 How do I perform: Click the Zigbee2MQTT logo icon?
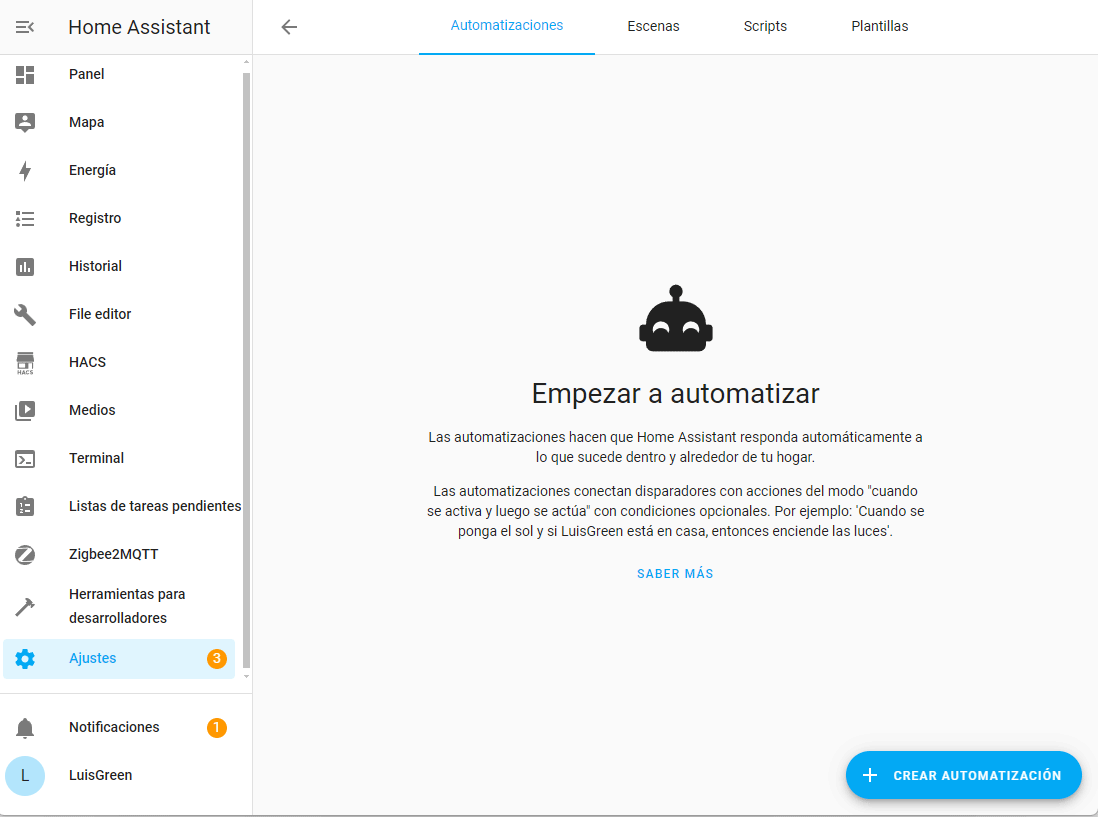click(x=25, y=554)
